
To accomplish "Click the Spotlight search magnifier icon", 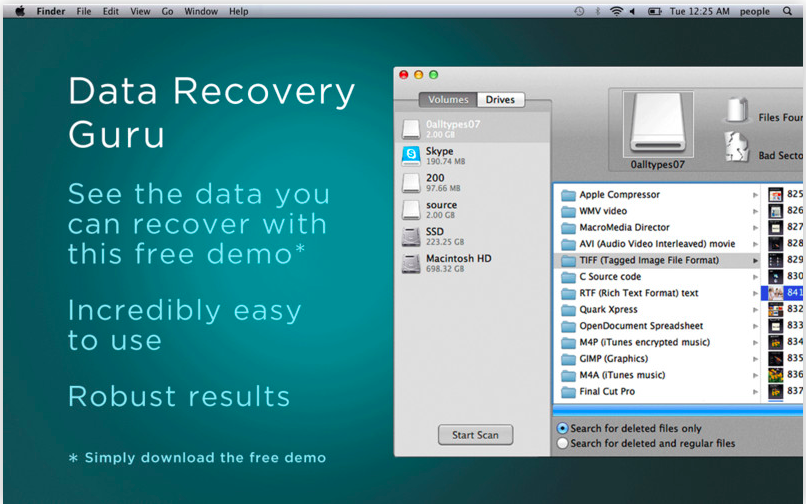I will coord(787,11).
